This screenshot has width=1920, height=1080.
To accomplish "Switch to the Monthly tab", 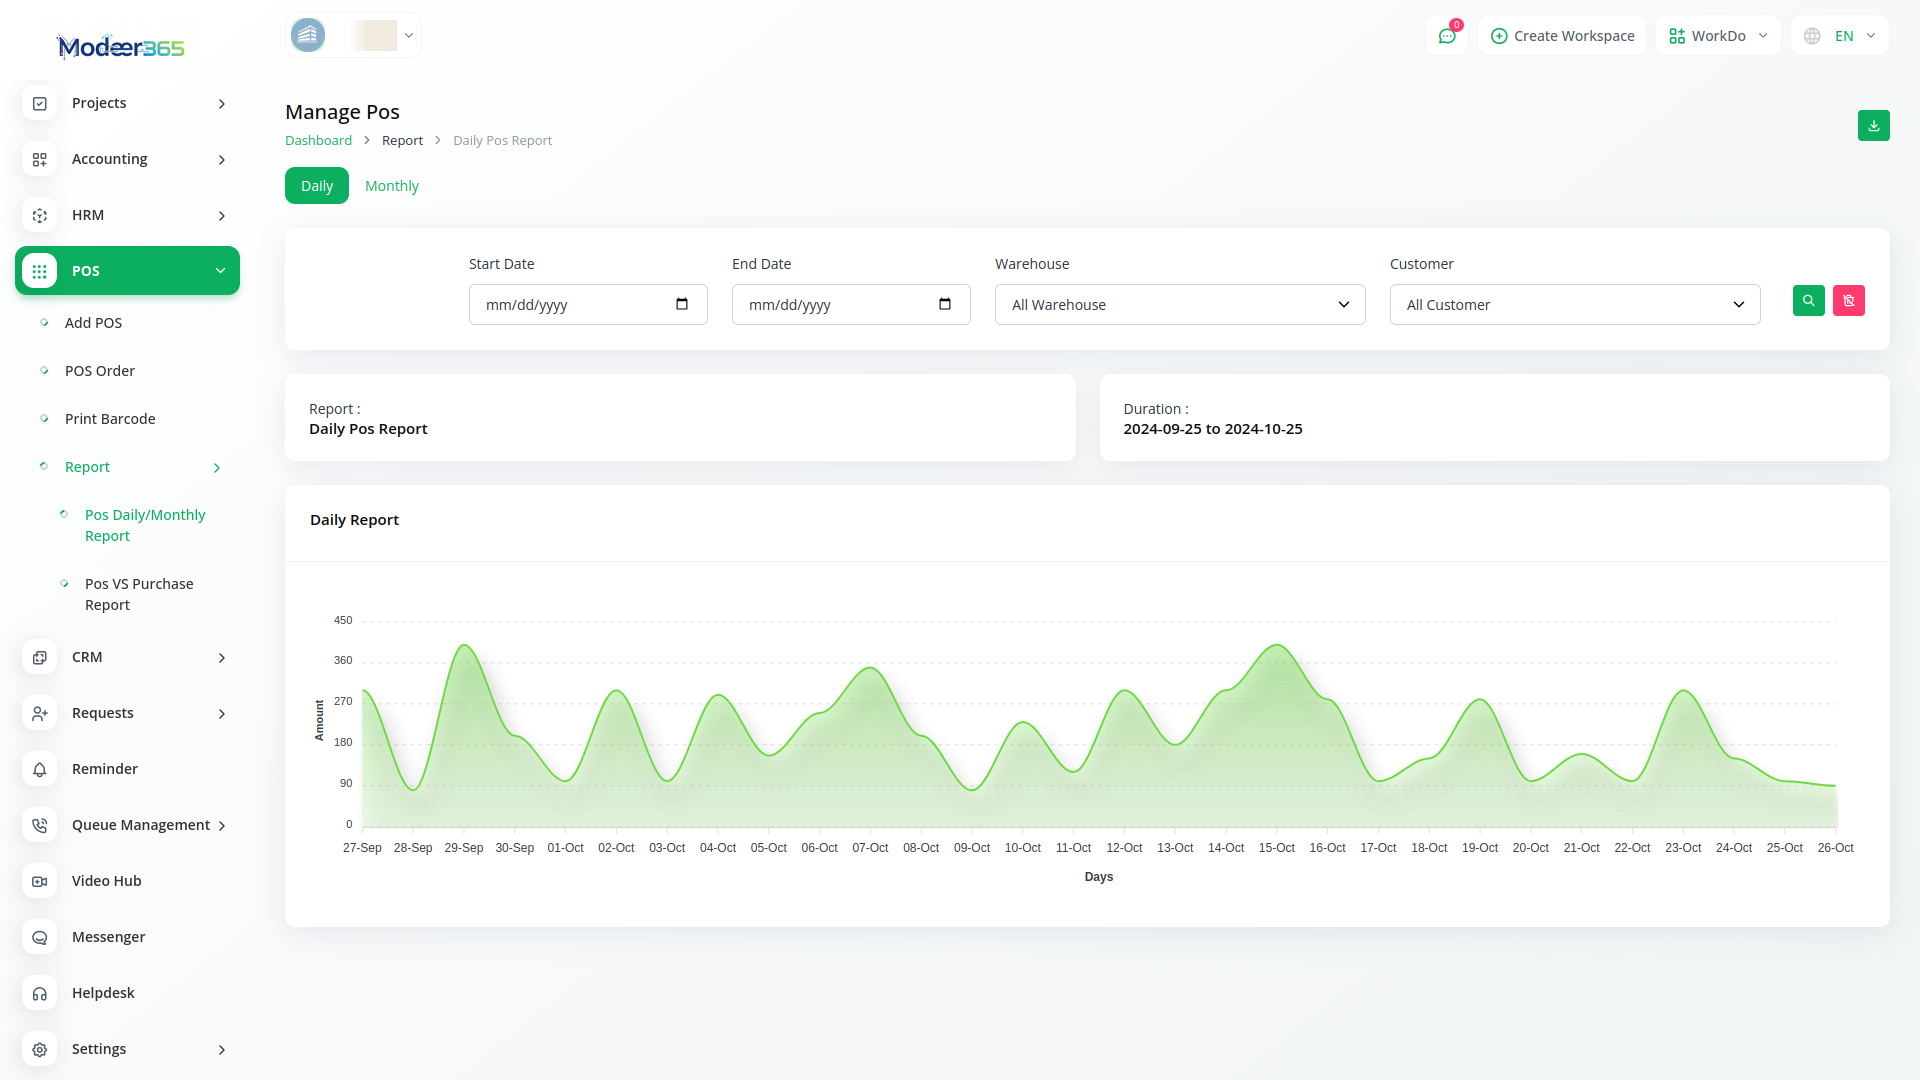I will click(x=391, y=186).
